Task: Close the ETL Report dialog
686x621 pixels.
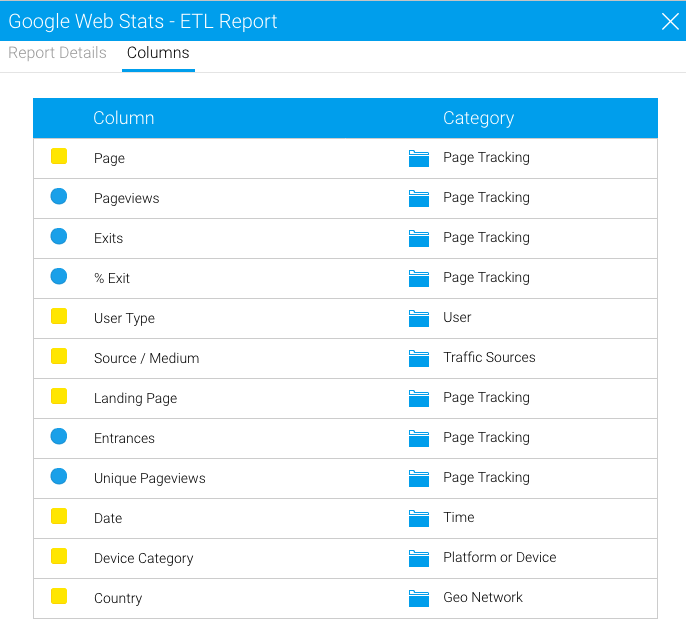Action: (670, 21)
